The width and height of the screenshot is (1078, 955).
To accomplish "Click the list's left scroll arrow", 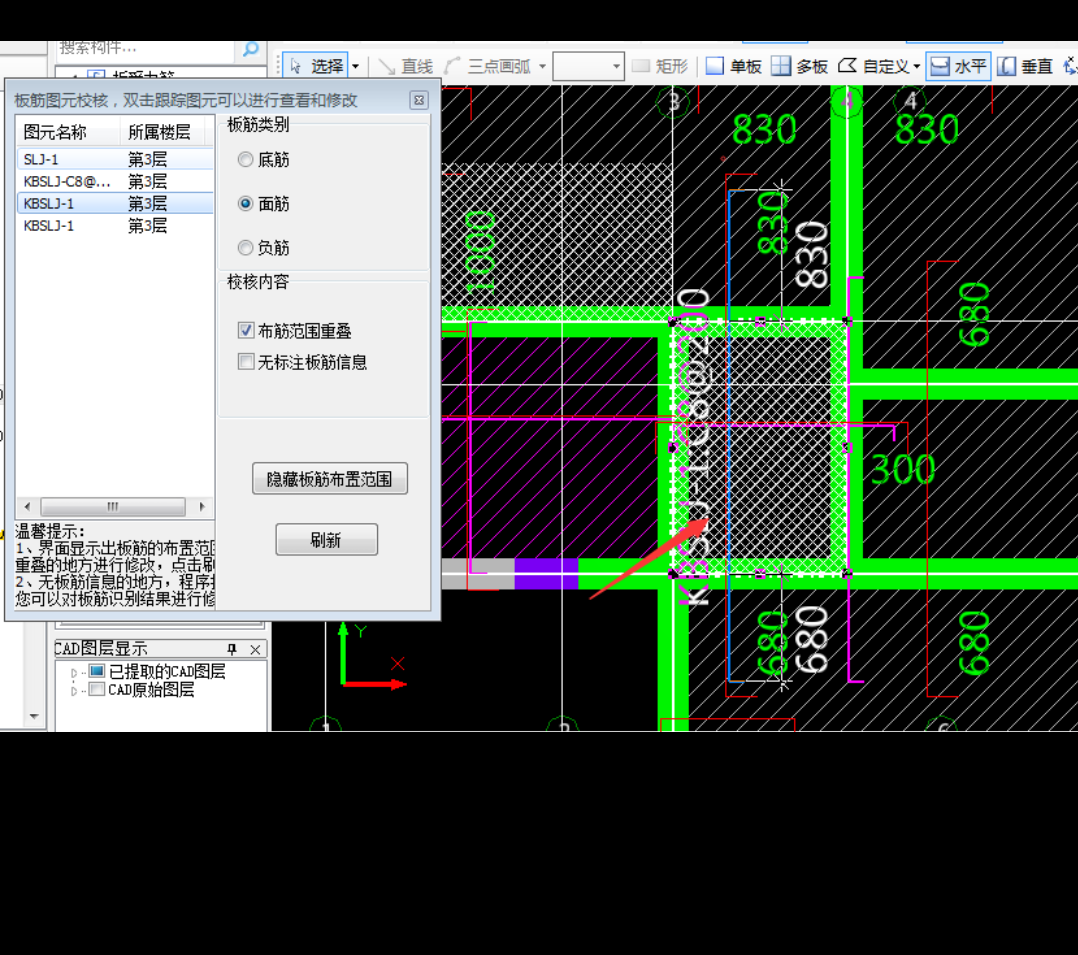I will pyautogui.click(x=27, y=507).
